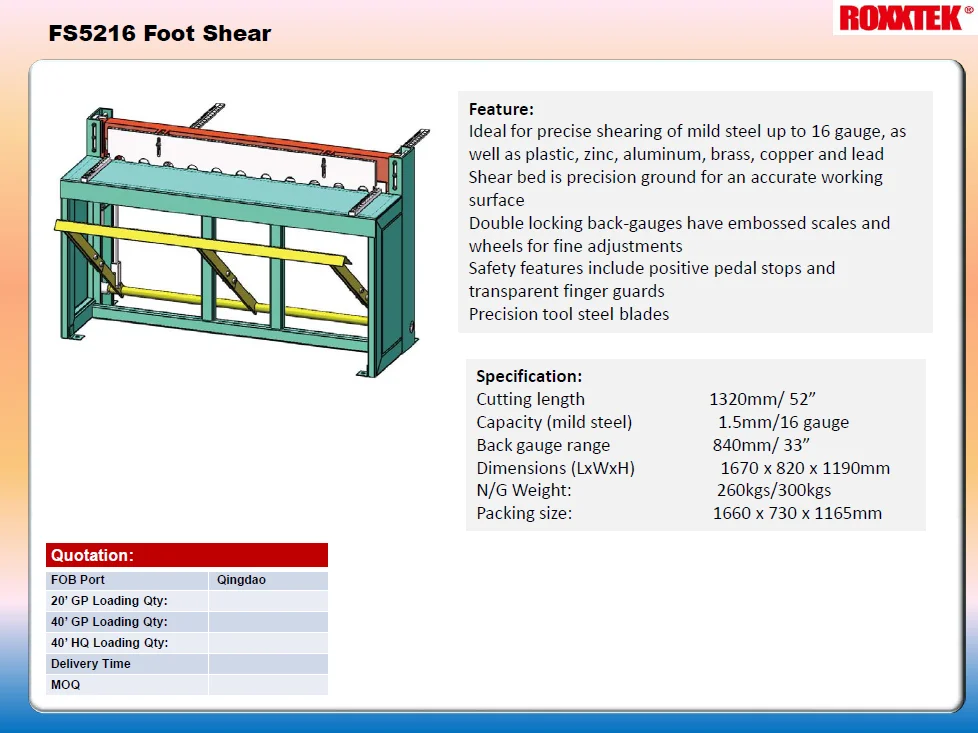
Task: Click the Dimensions (LxWxH) label
Action: [x=555, y=468]
